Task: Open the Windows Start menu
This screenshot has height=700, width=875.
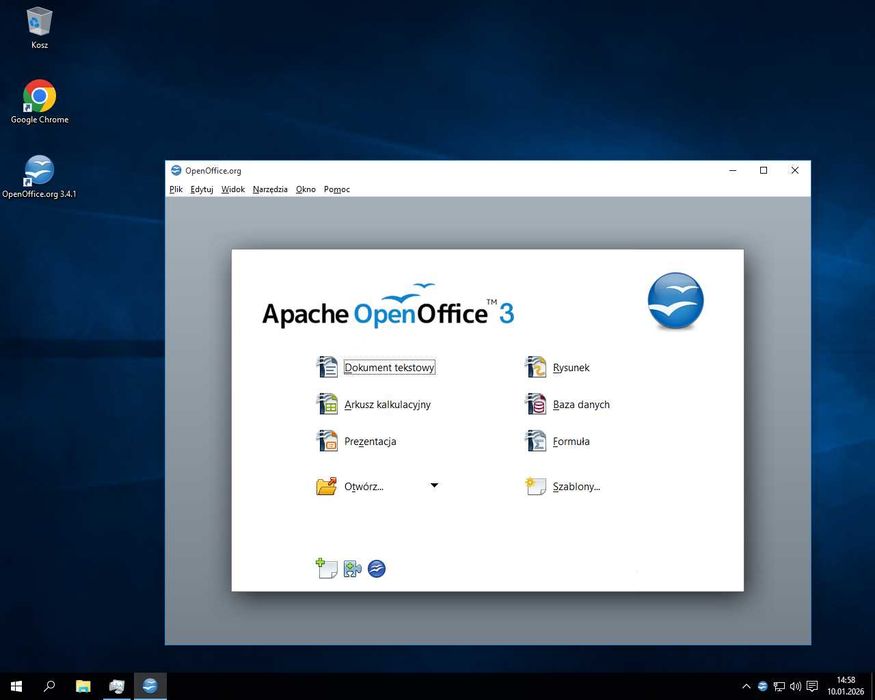Action: tap(16, 686)
